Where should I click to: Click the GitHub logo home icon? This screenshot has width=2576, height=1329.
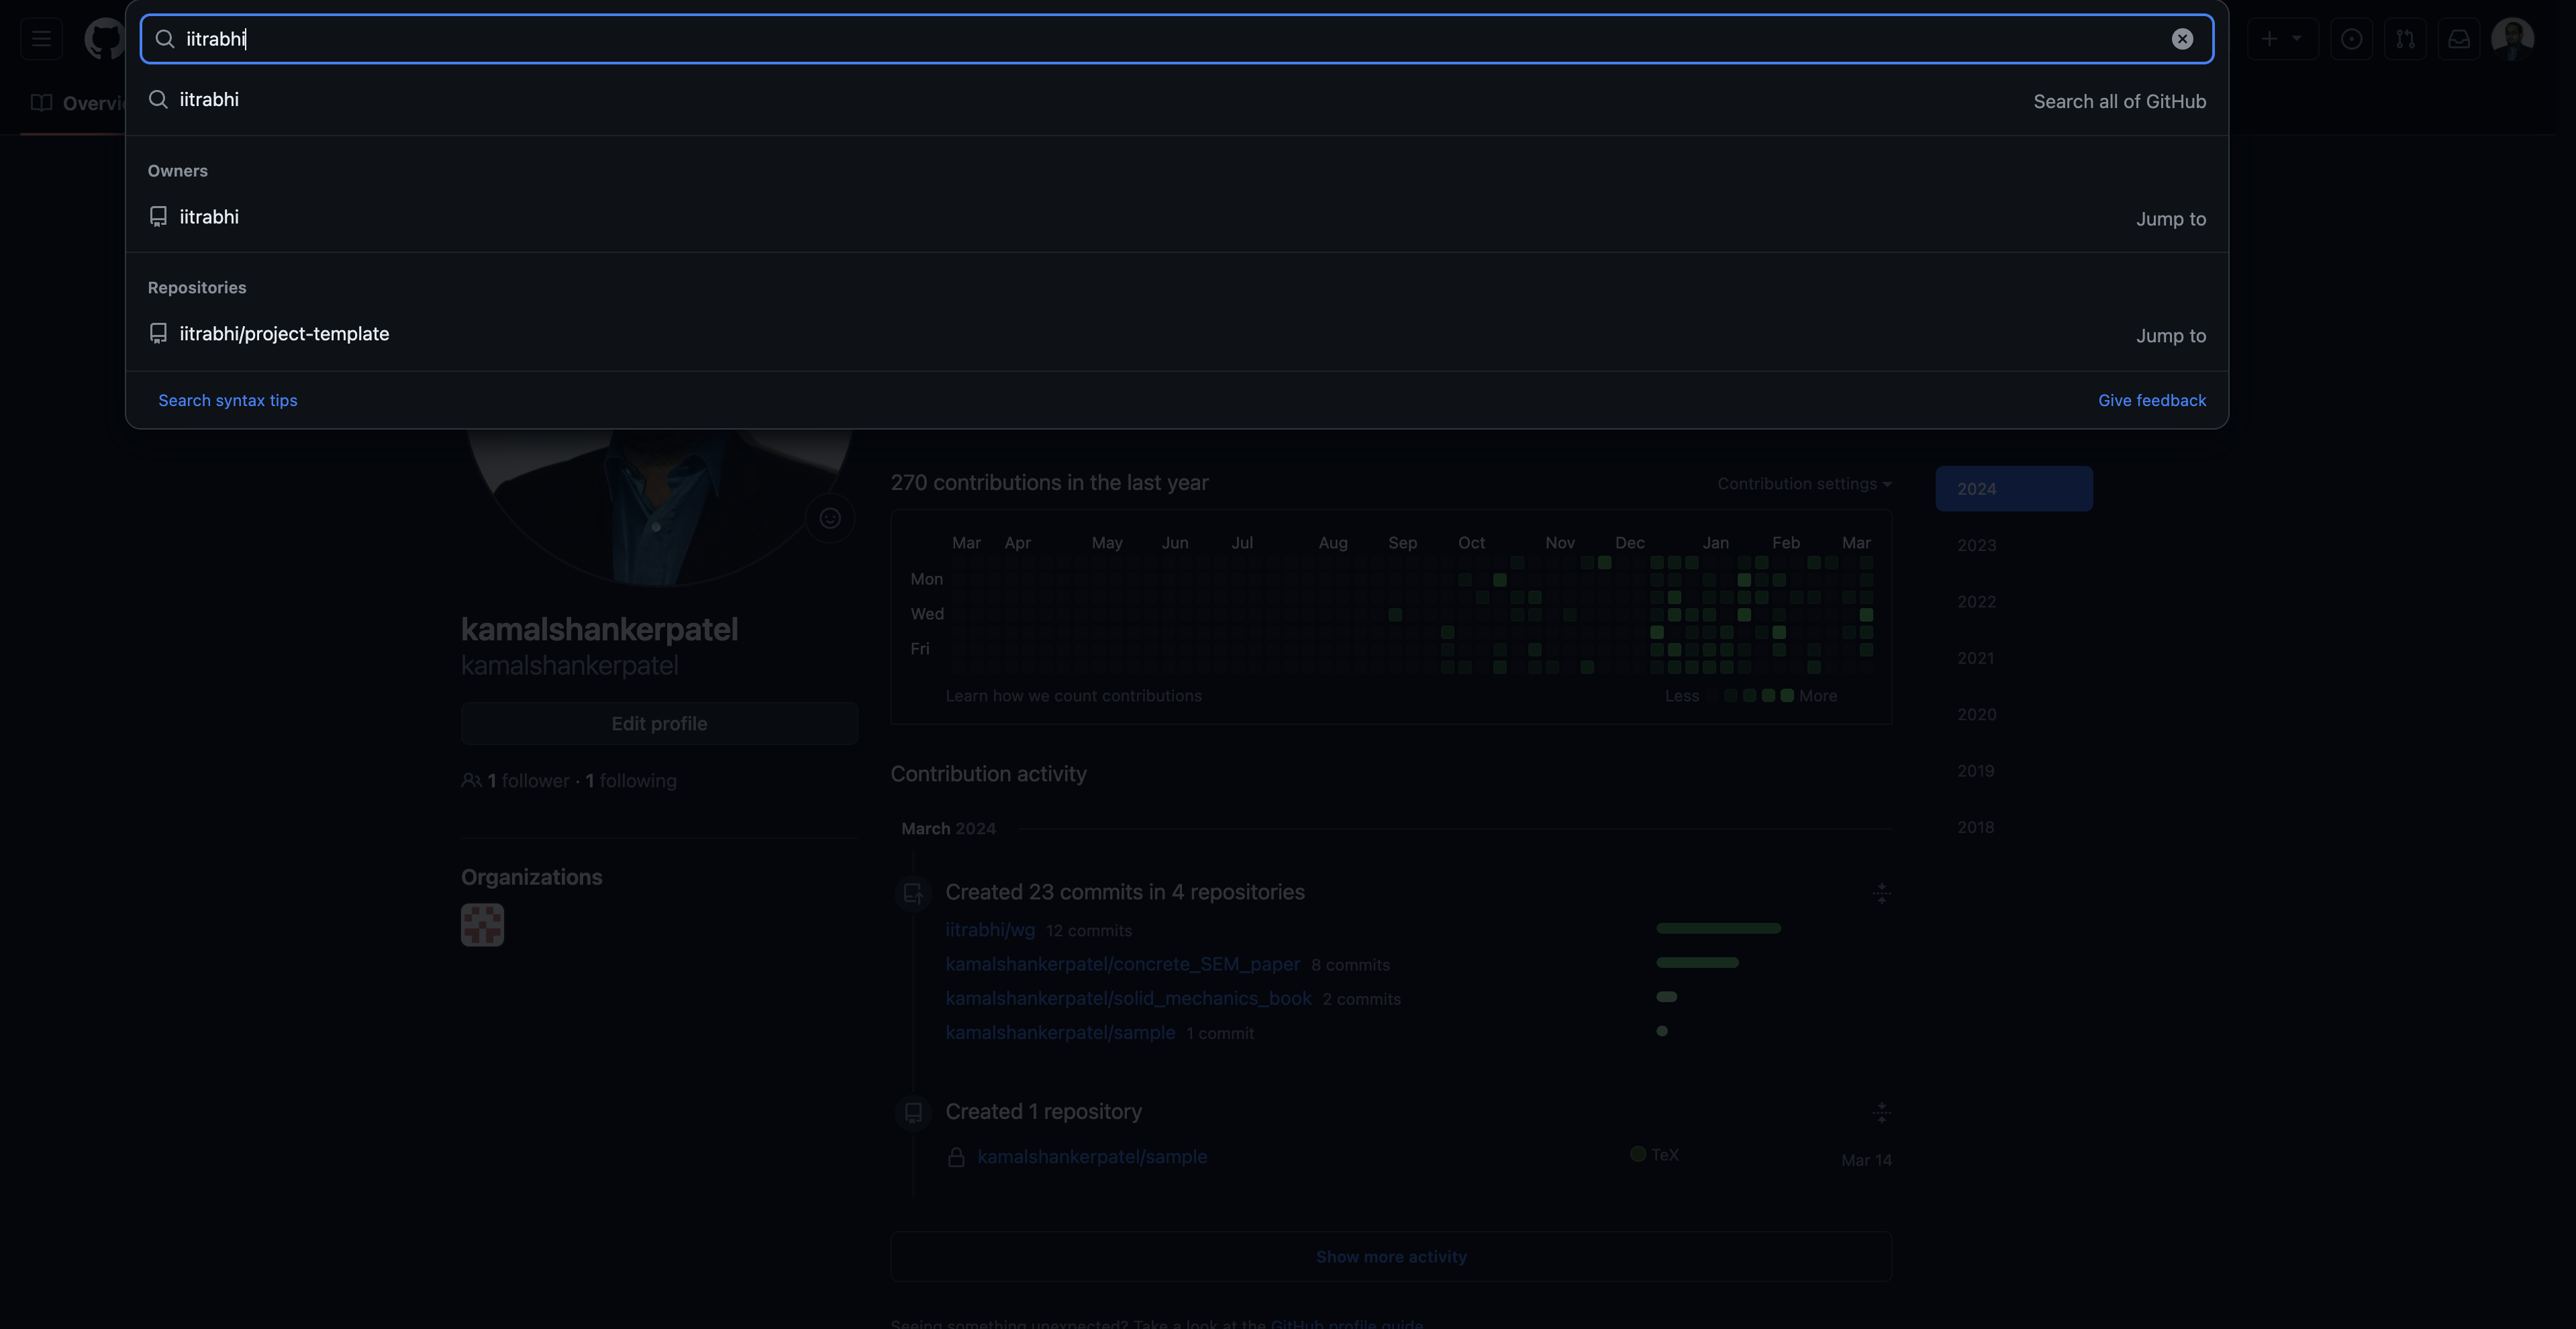104,39
